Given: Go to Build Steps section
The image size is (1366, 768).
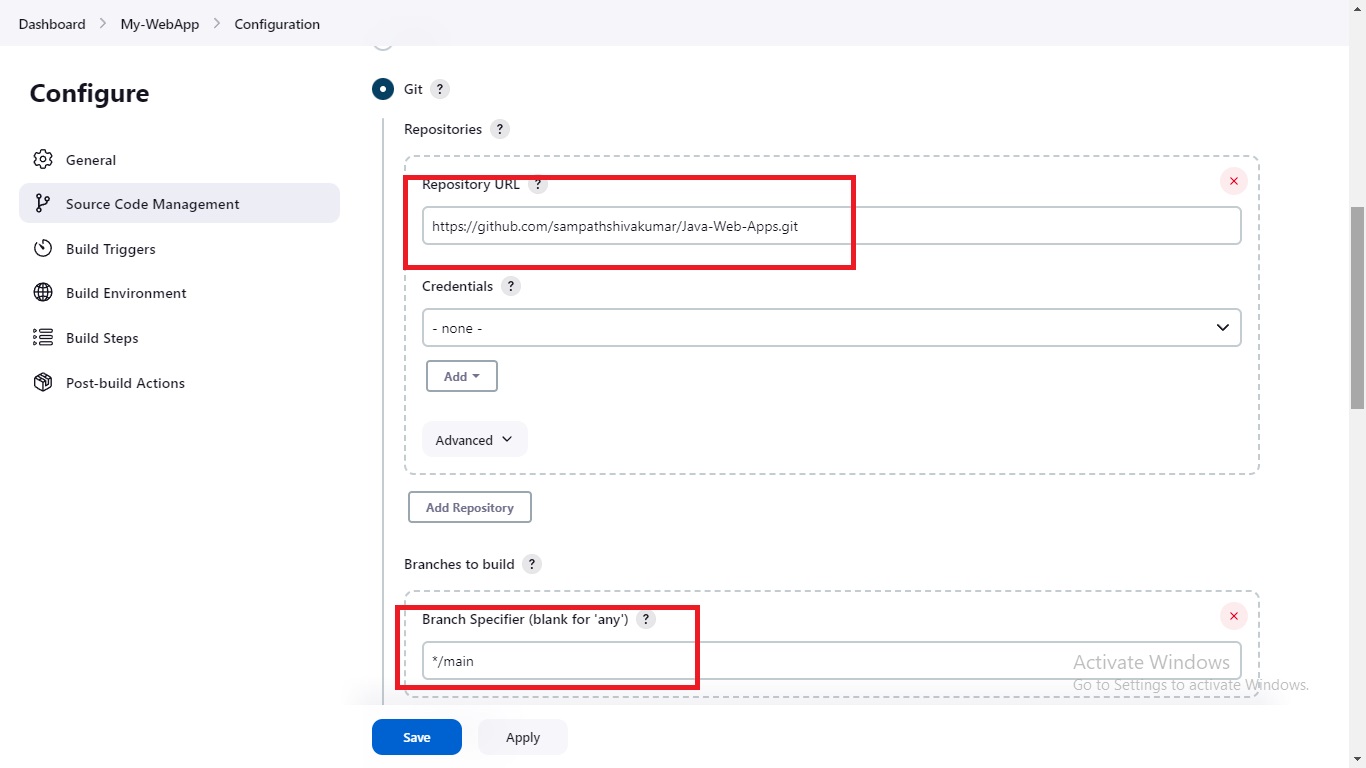Looking at the screenshot, I should click(179, 338).
